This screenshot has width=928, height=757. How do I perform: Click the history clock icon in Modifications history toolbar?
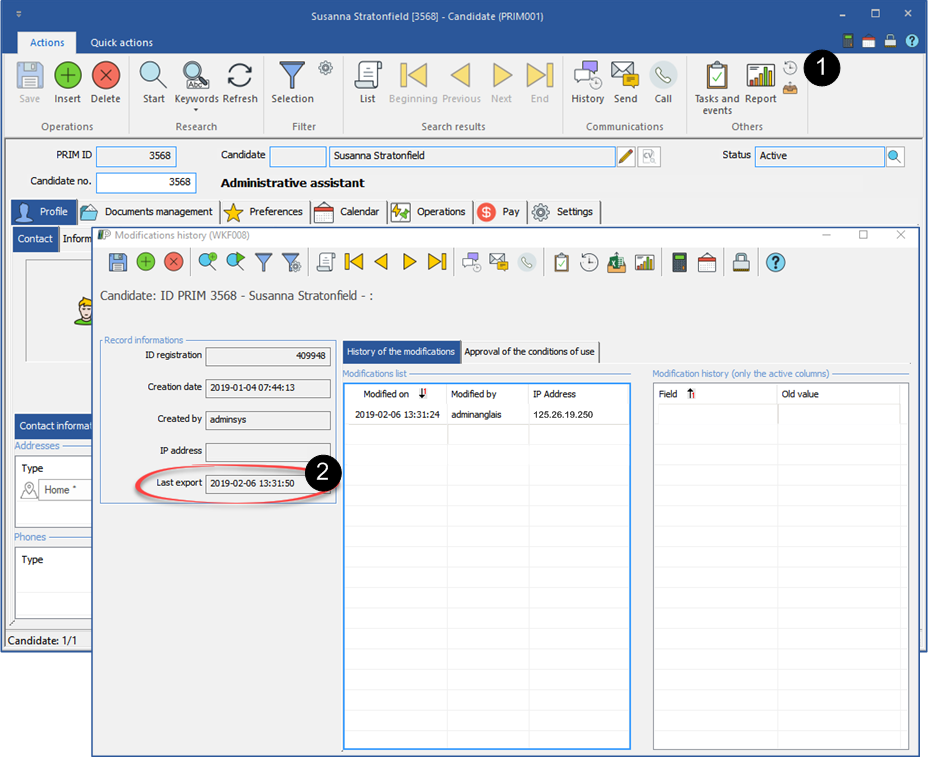point(589,262)
